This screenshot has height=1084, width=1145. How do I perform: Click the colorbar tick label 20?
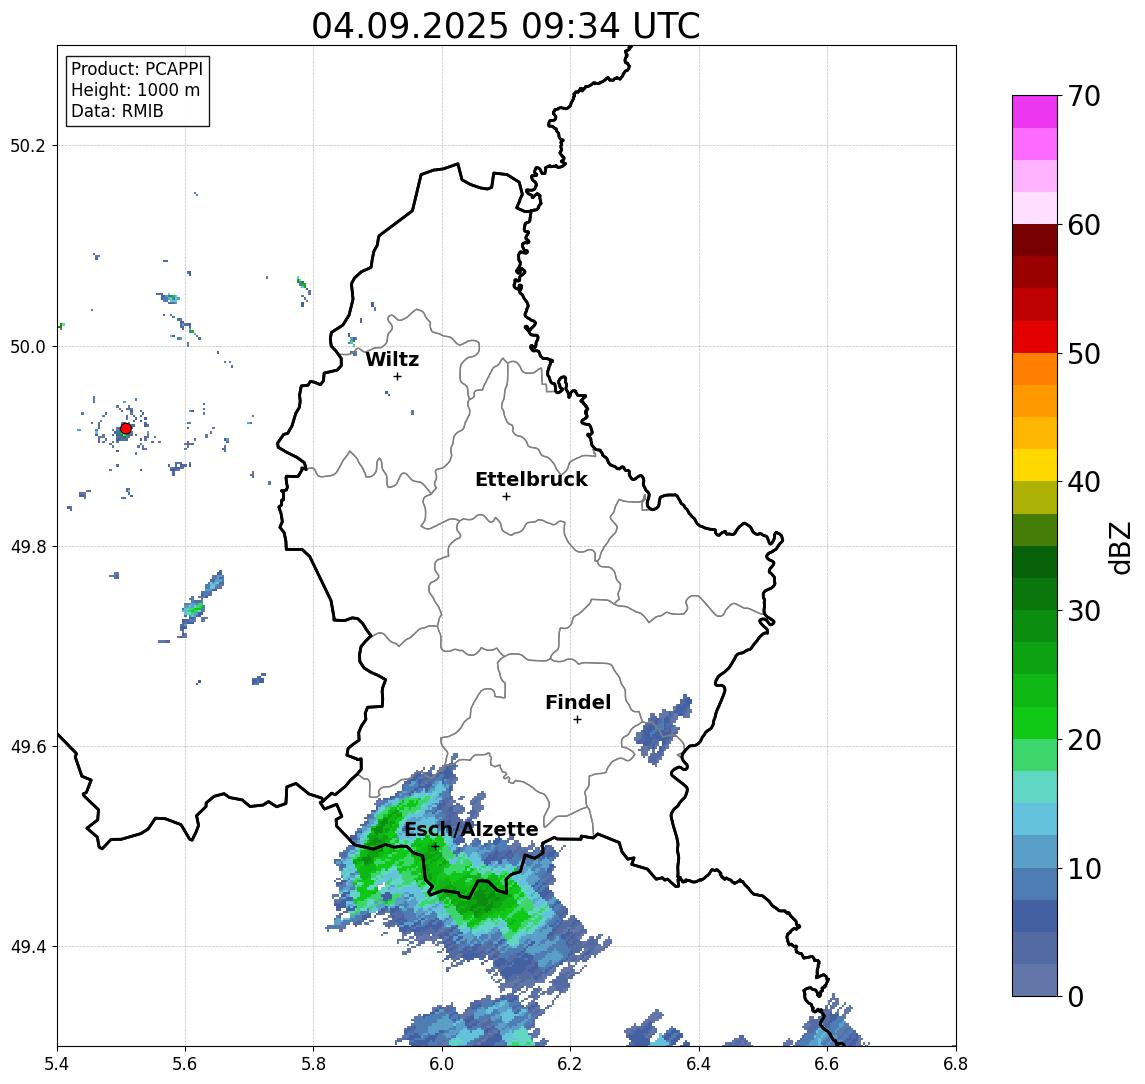pyautogui.click(x=1084, y=740)
